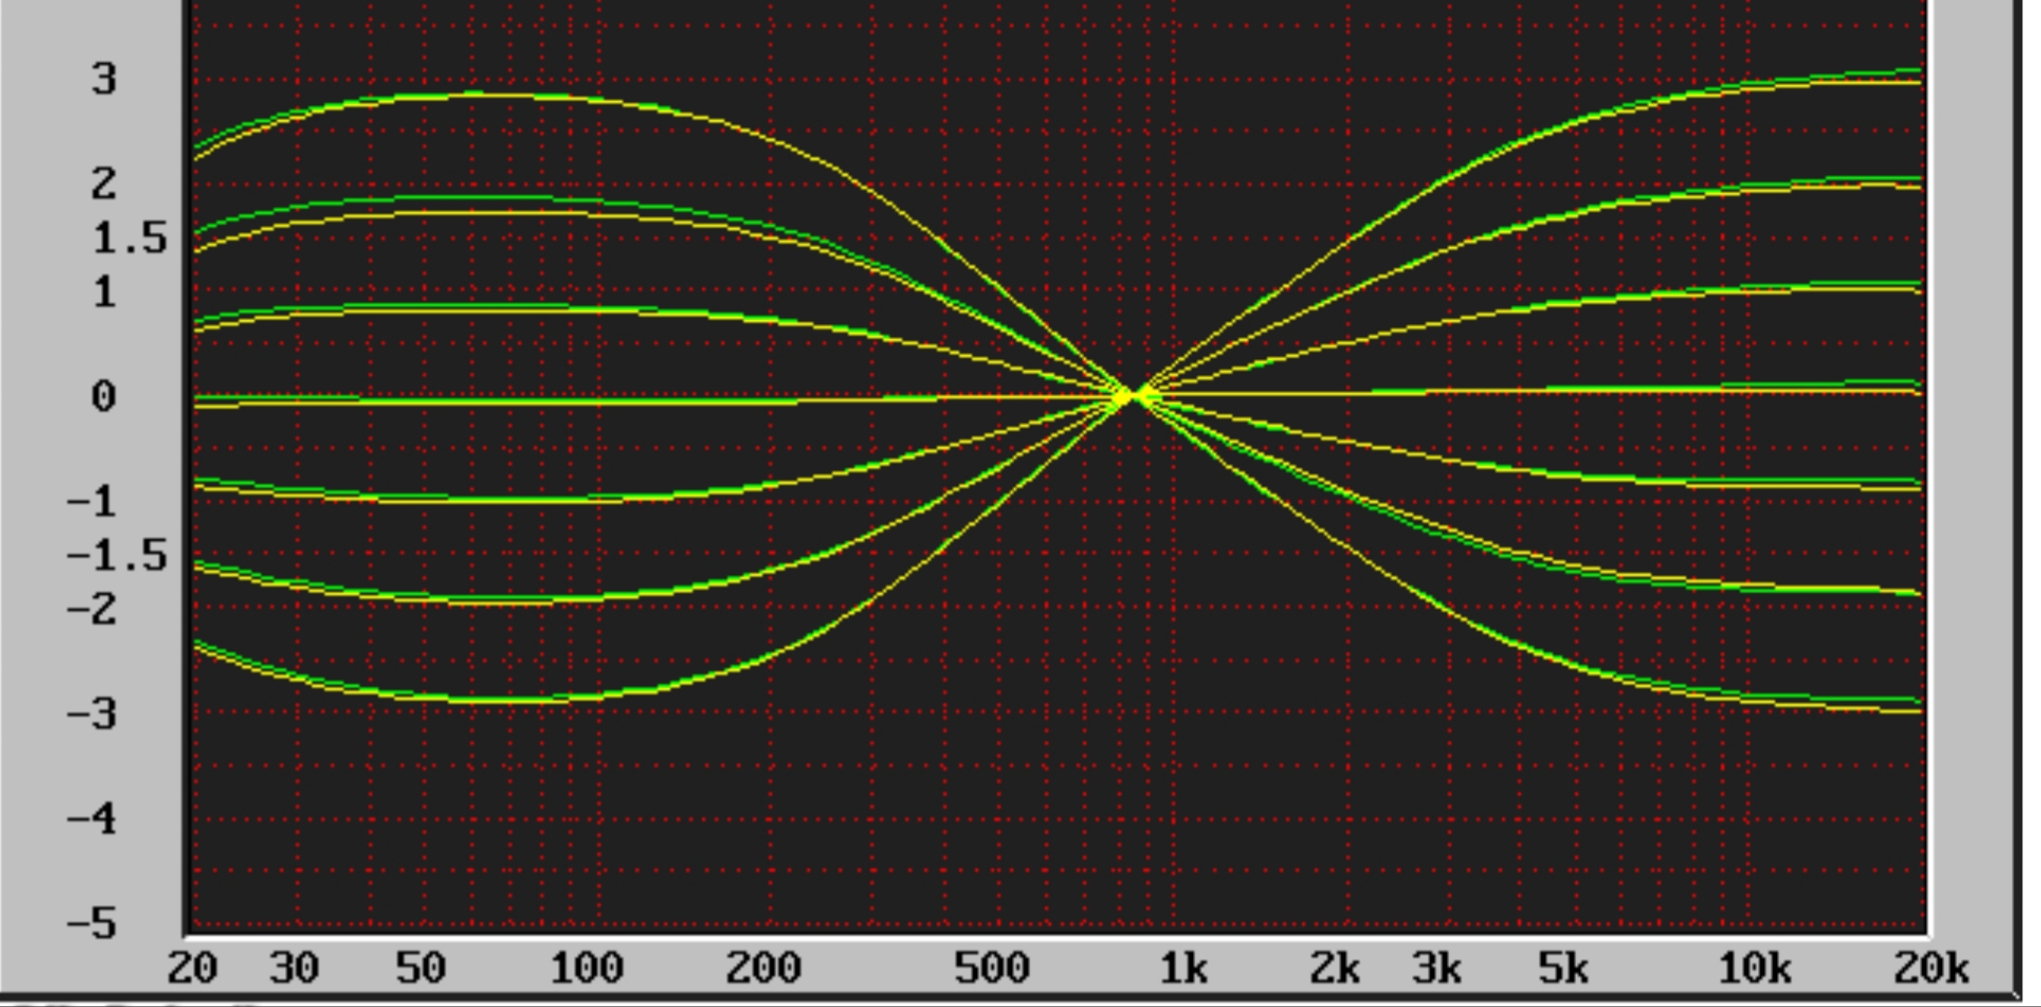Click the 30 frequency axis label

(294, 968)
